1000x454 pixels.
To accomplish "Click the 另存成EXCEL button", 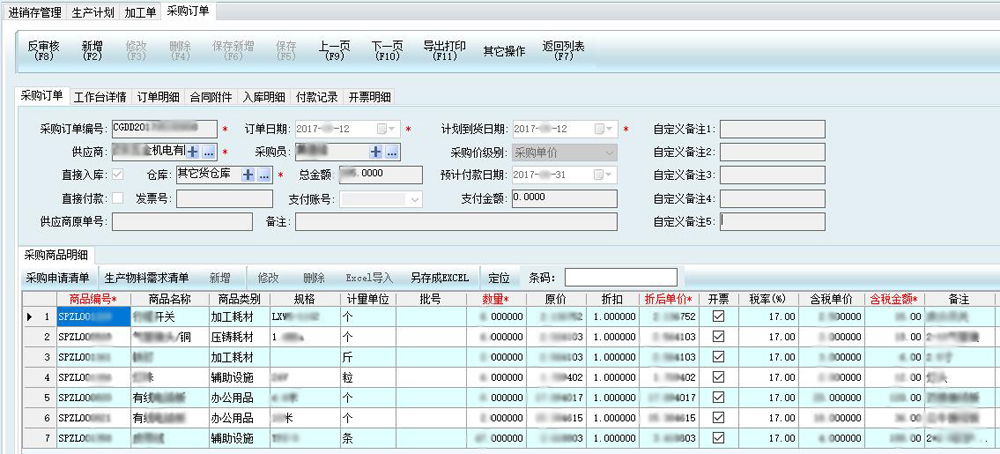I will coord(439,278).
